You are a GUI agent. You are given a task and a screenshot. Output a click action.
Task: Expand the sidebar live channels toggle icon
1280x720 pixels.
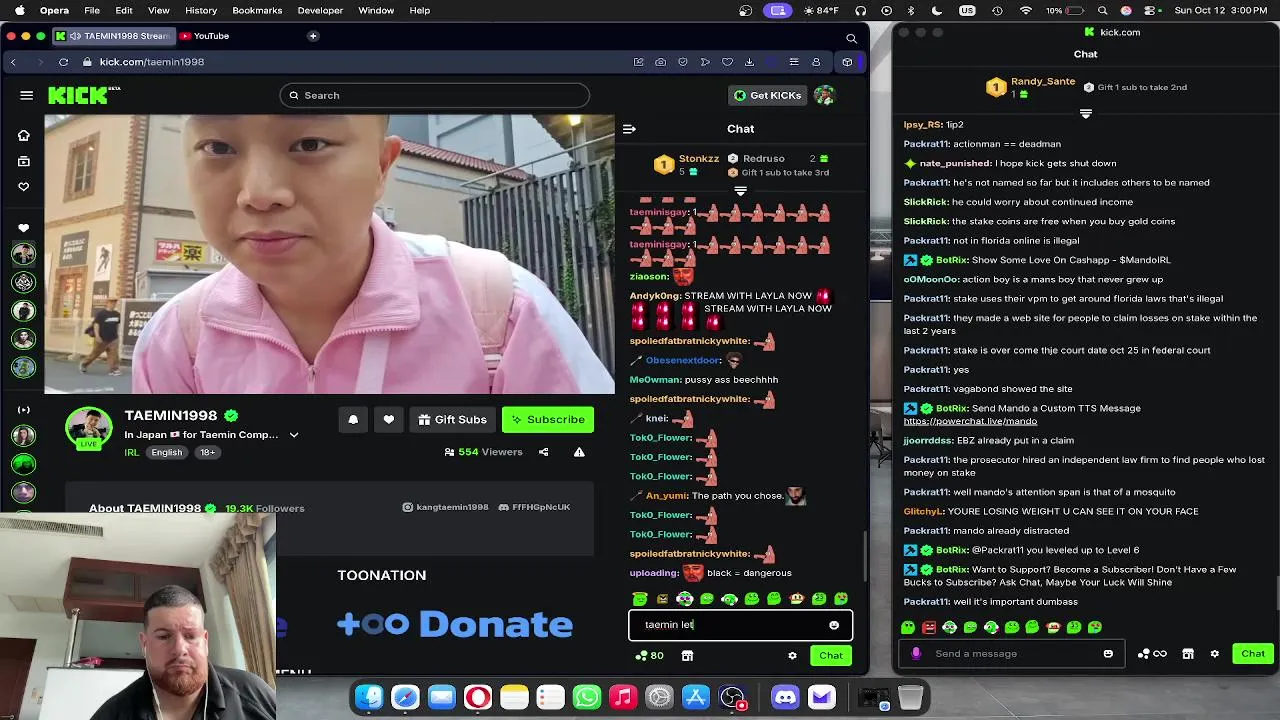click(x=24, y=410)
